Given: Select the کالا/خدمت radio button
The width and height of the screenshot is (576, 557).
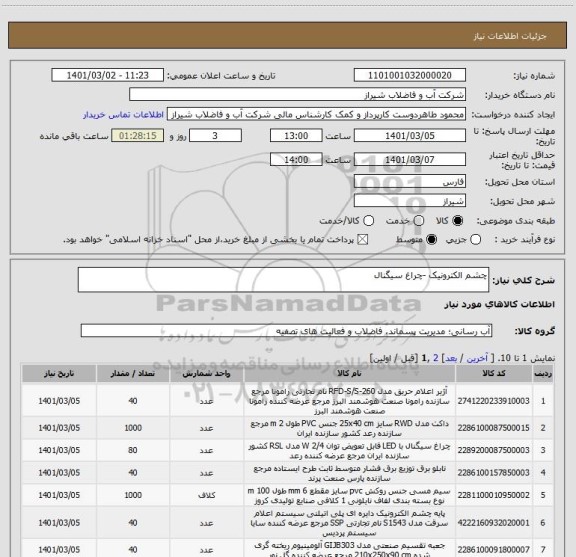Looking at the screenshot, I should tap(368, 220).
